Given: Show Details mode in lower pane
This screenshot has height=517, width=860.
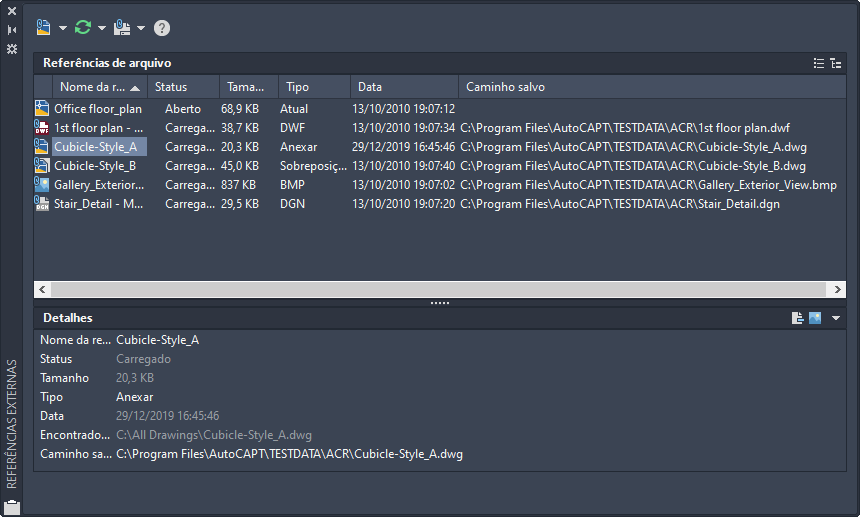Looking at the screenshot, I should [x=798, y=318].
